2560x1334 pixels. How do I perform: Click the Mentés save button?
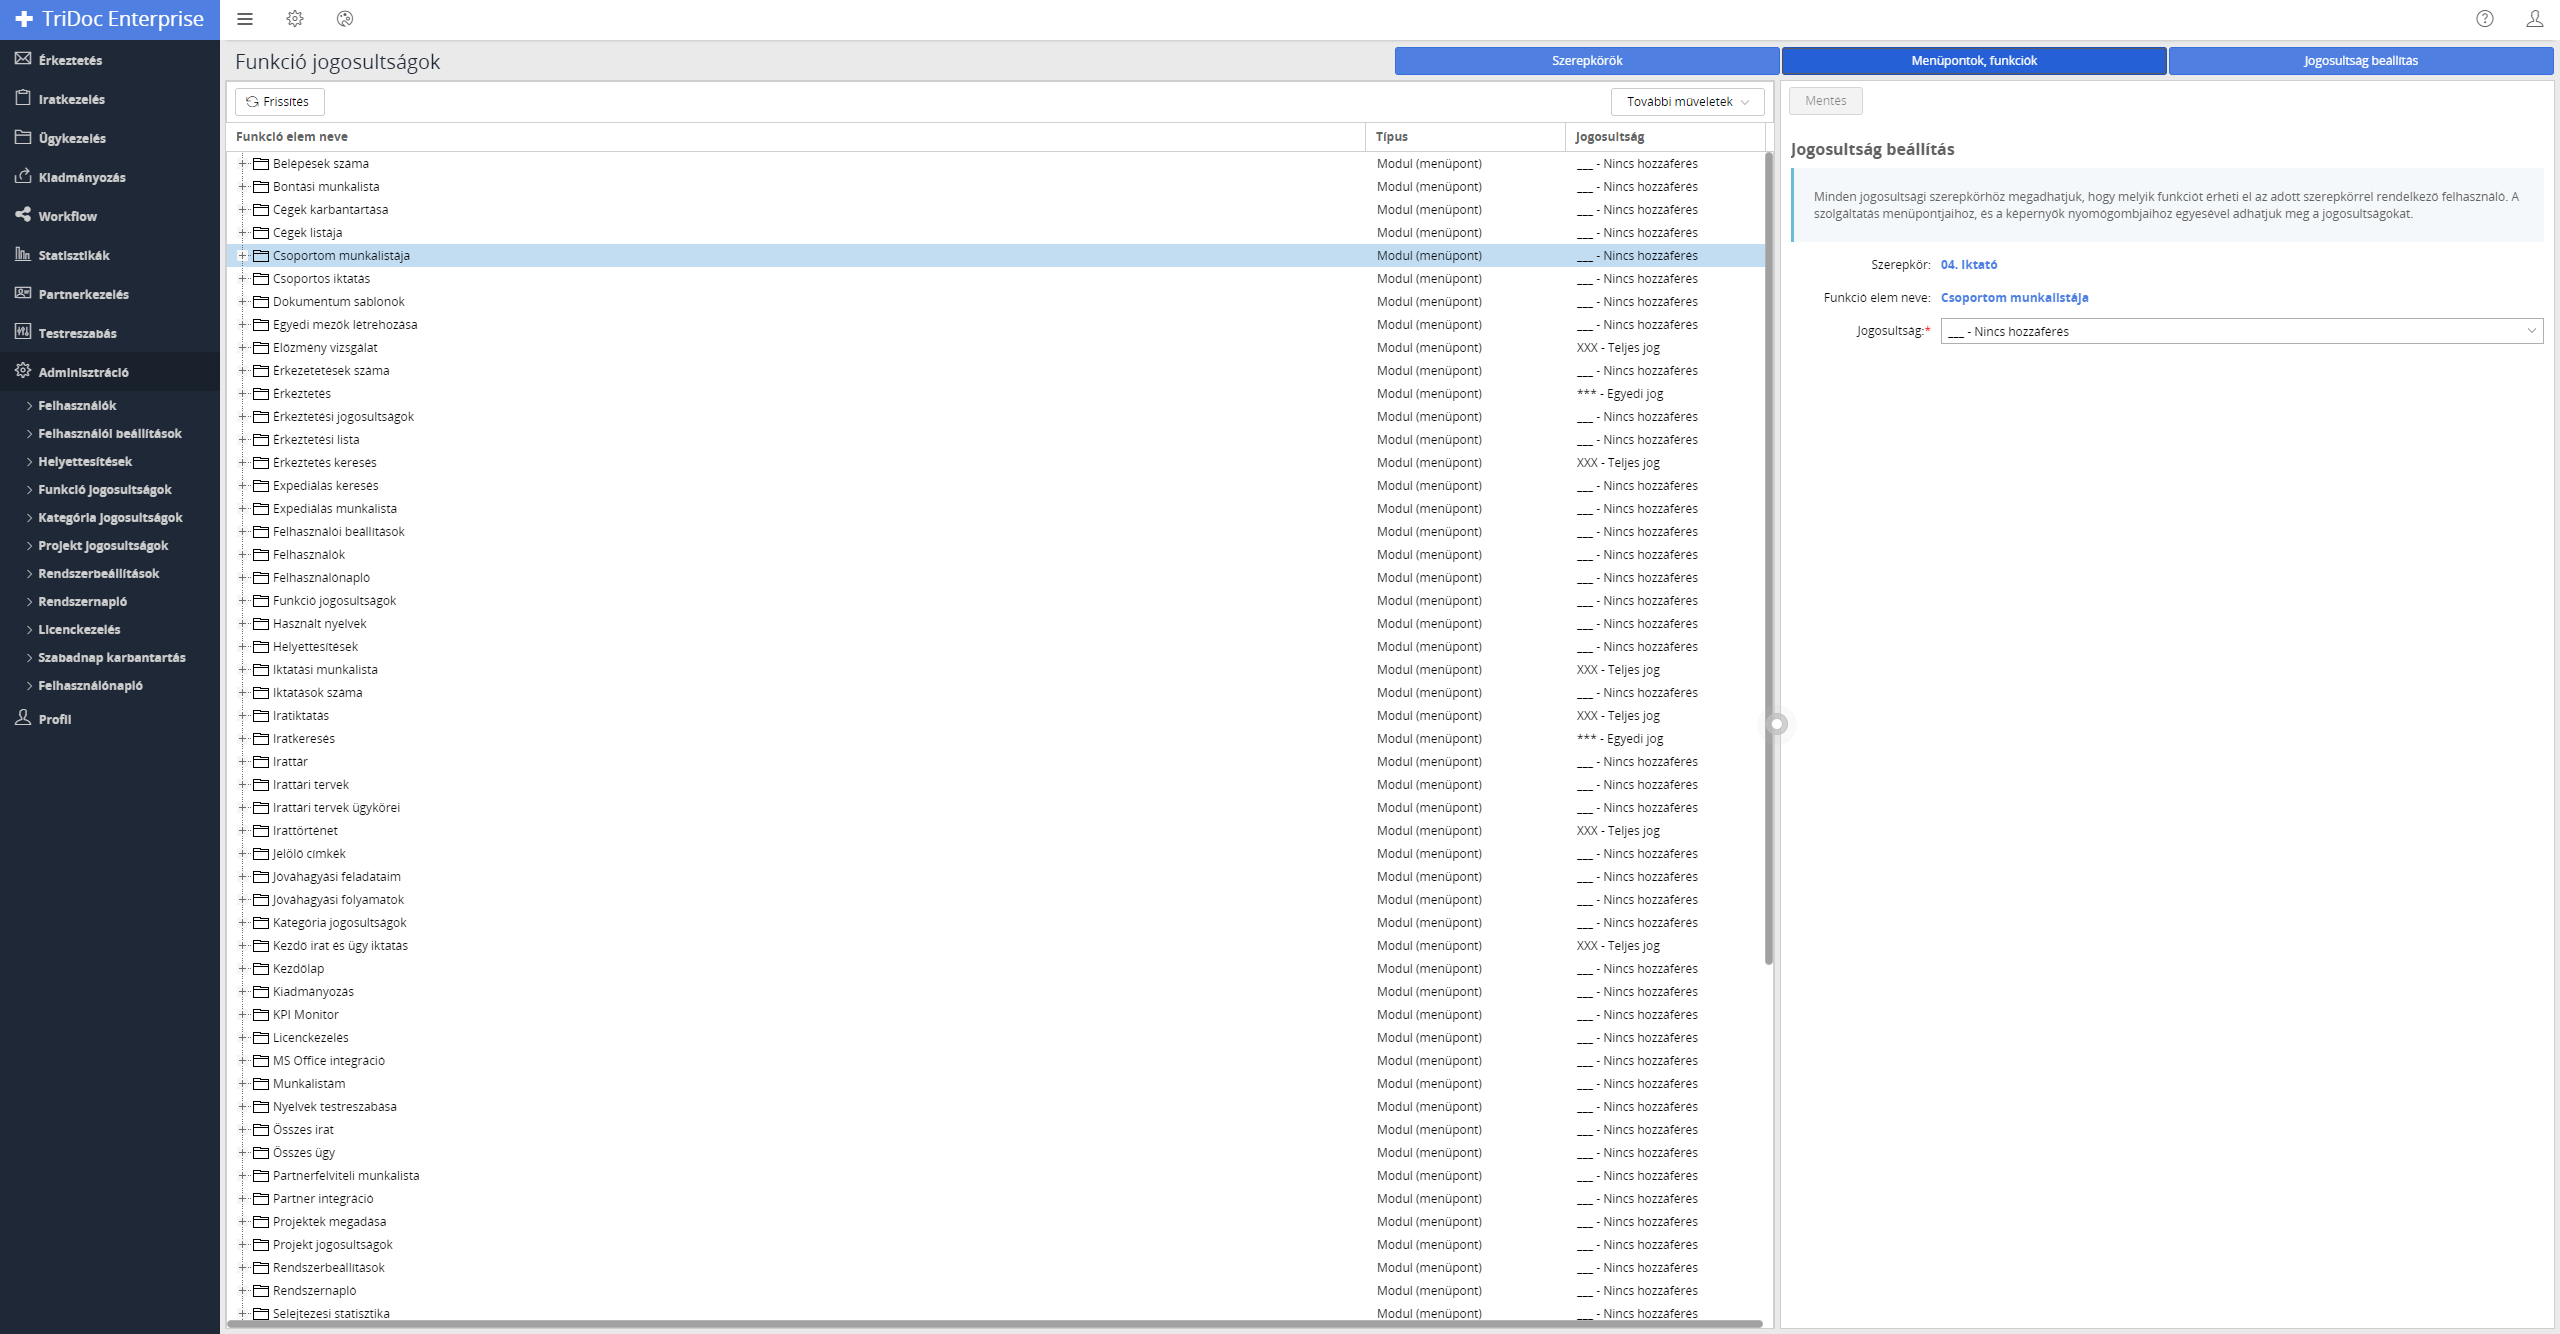tap(1825, 101)
